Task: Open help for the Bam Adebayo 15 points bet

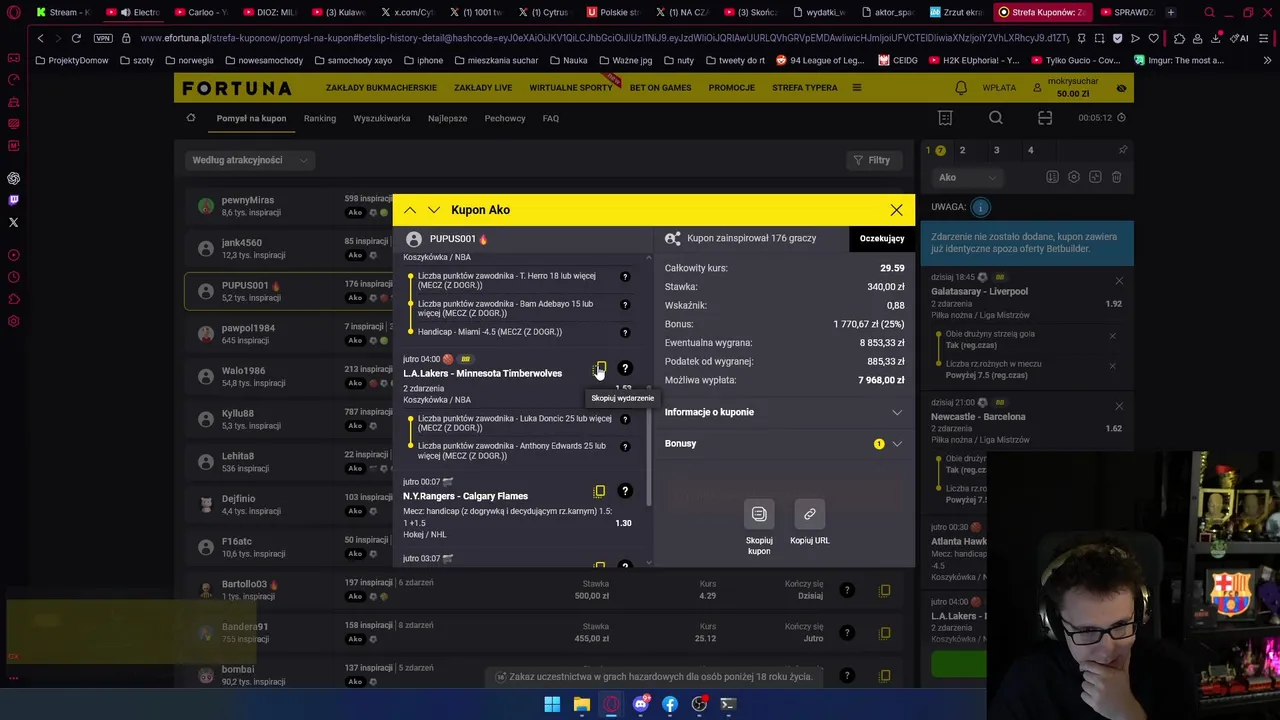Action: 625,305
